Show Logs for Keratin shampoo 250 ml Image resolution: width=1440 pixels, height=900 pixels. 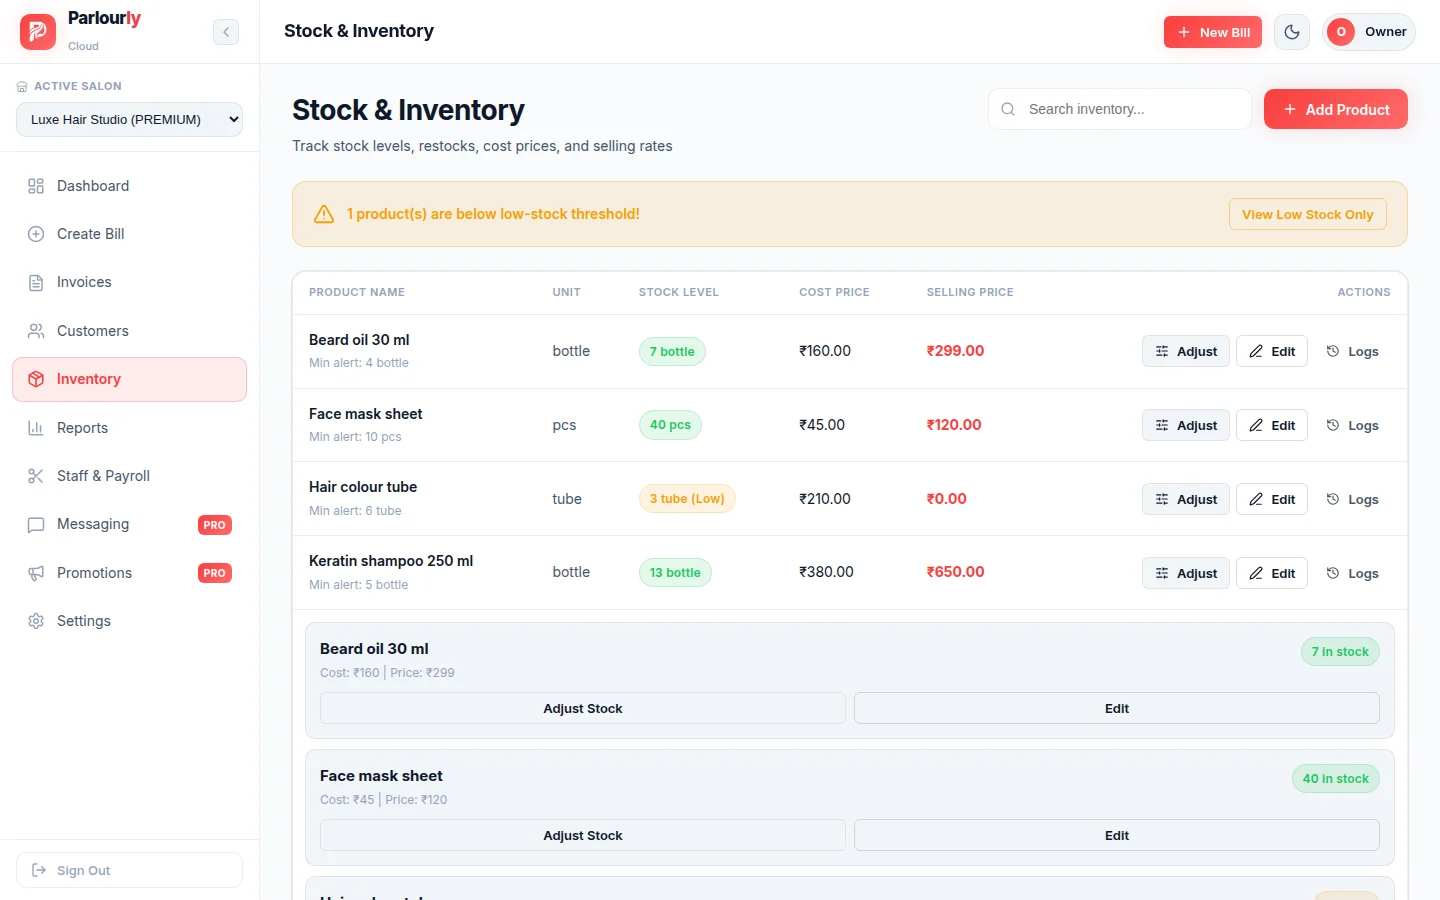(x=1352, y=573)
